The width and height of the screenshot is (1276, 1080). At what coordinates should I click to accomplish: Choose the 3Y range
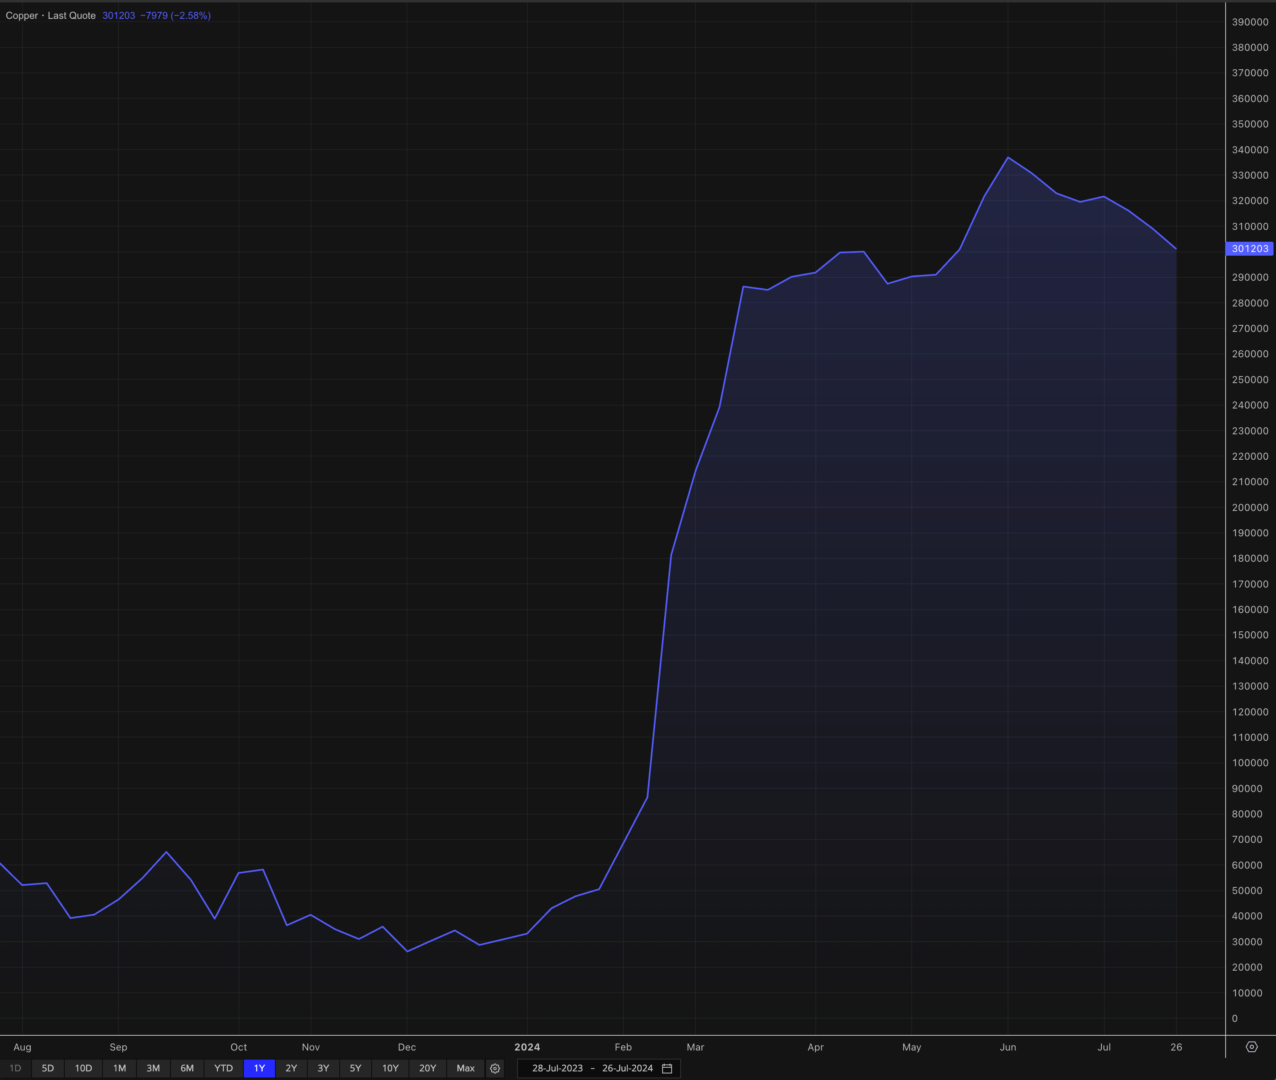(x=323, y=1068)
